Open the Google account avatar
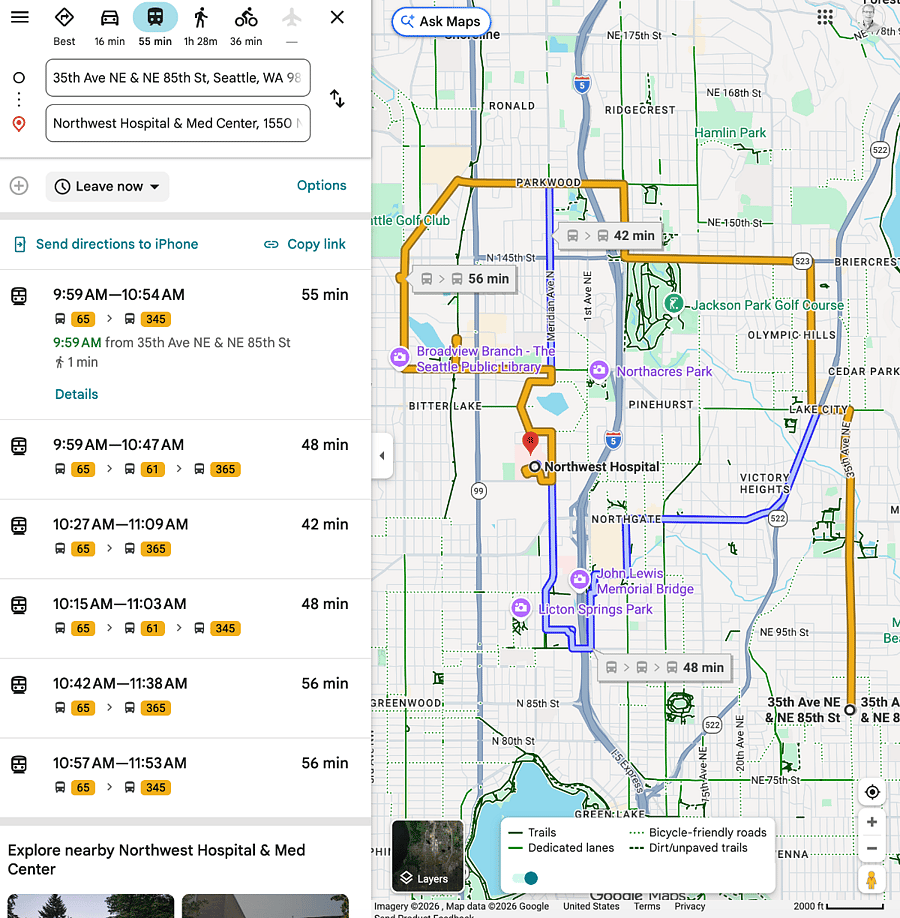The width and height of the screenshot is (900, 918). coord(870,16)
